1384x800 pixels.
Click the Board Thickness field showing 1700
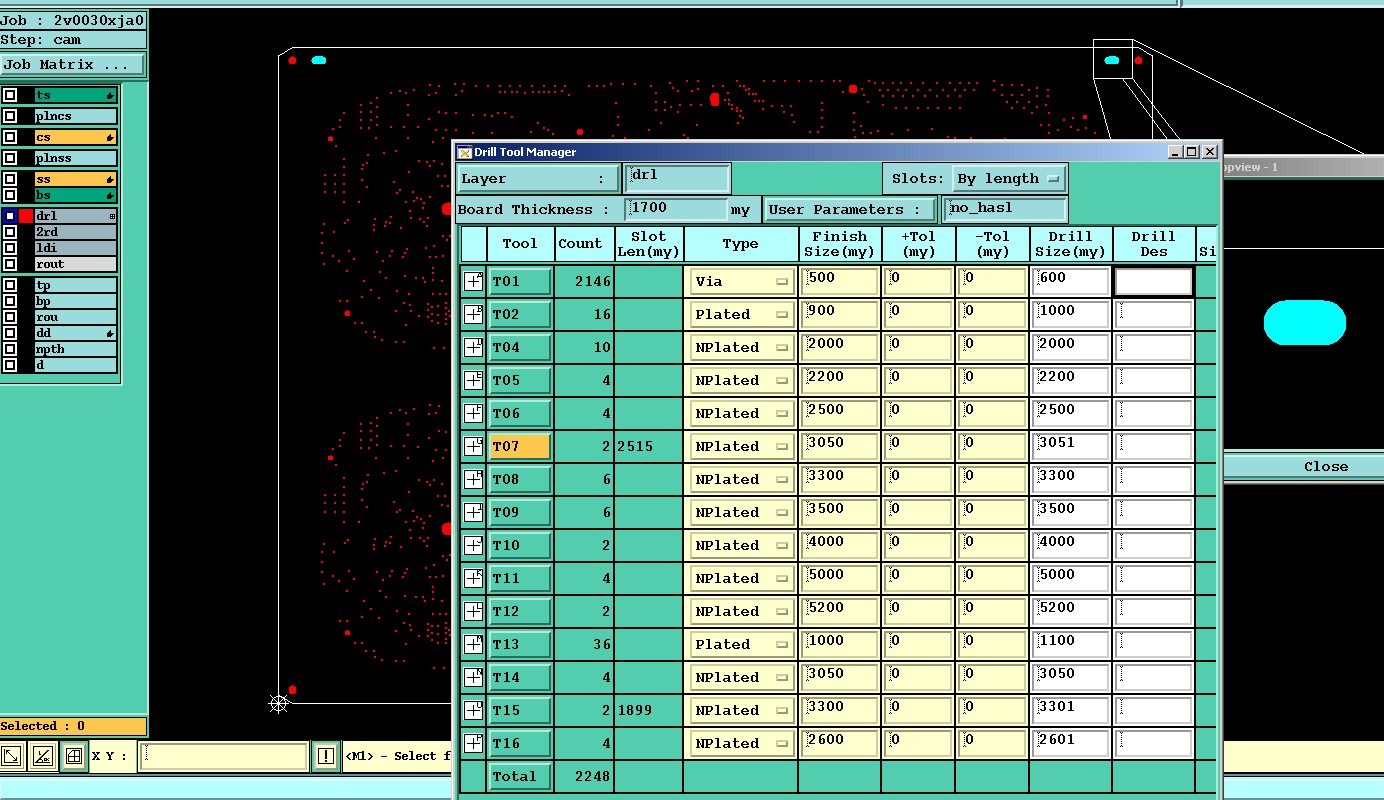677,209
